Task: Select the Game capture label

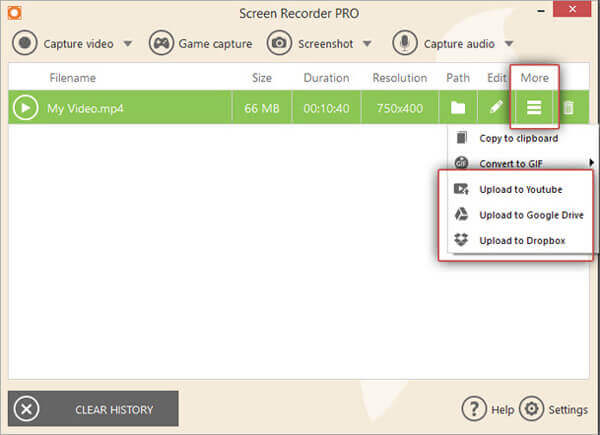Action: click(x=215, y=44)
